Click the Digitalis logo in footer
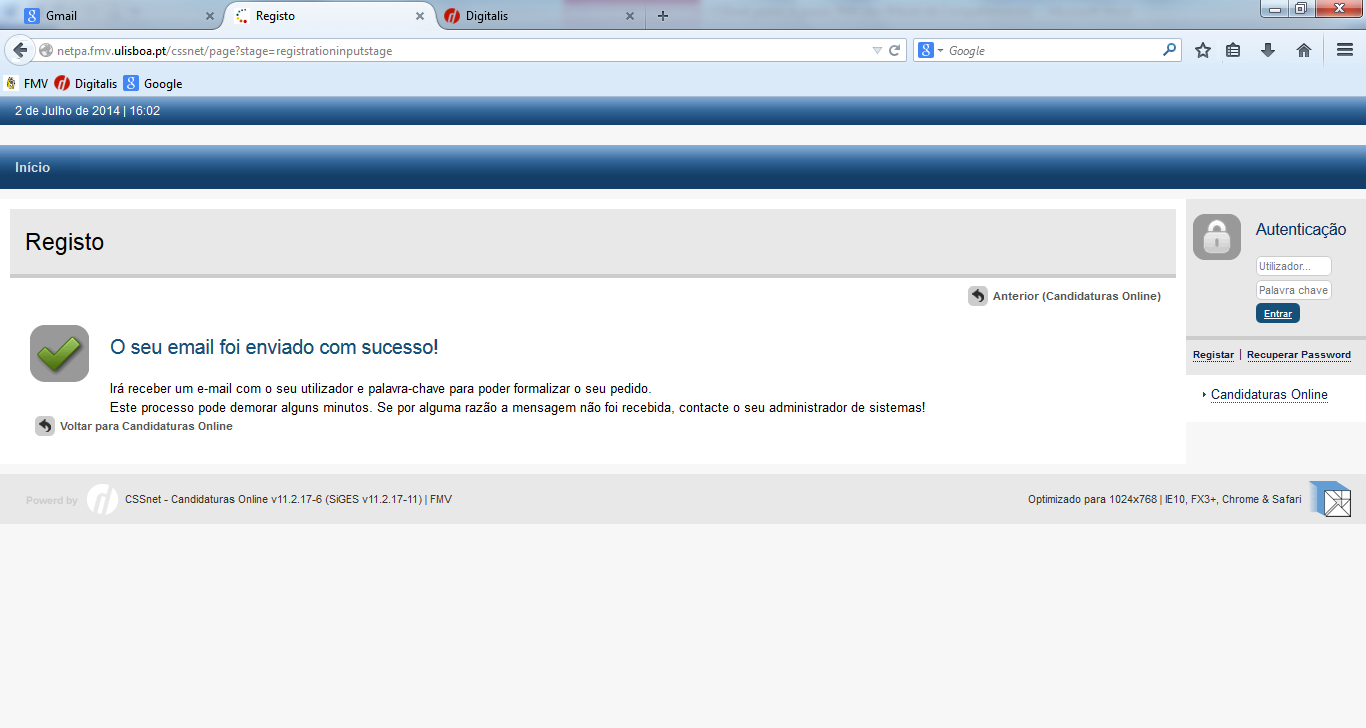The height and width of the screenshot is (728, 1366). [102, 499]
